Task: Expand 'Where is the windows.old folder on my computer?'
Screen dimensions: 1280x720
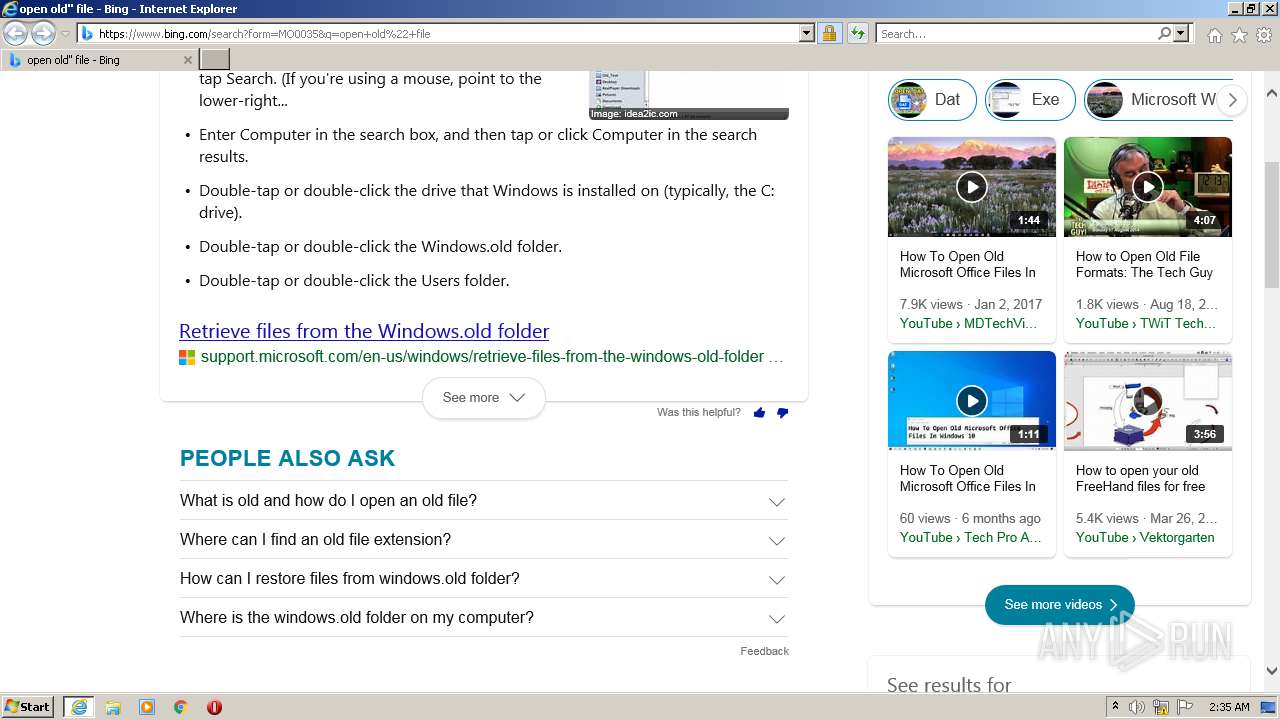Action: 484,618
